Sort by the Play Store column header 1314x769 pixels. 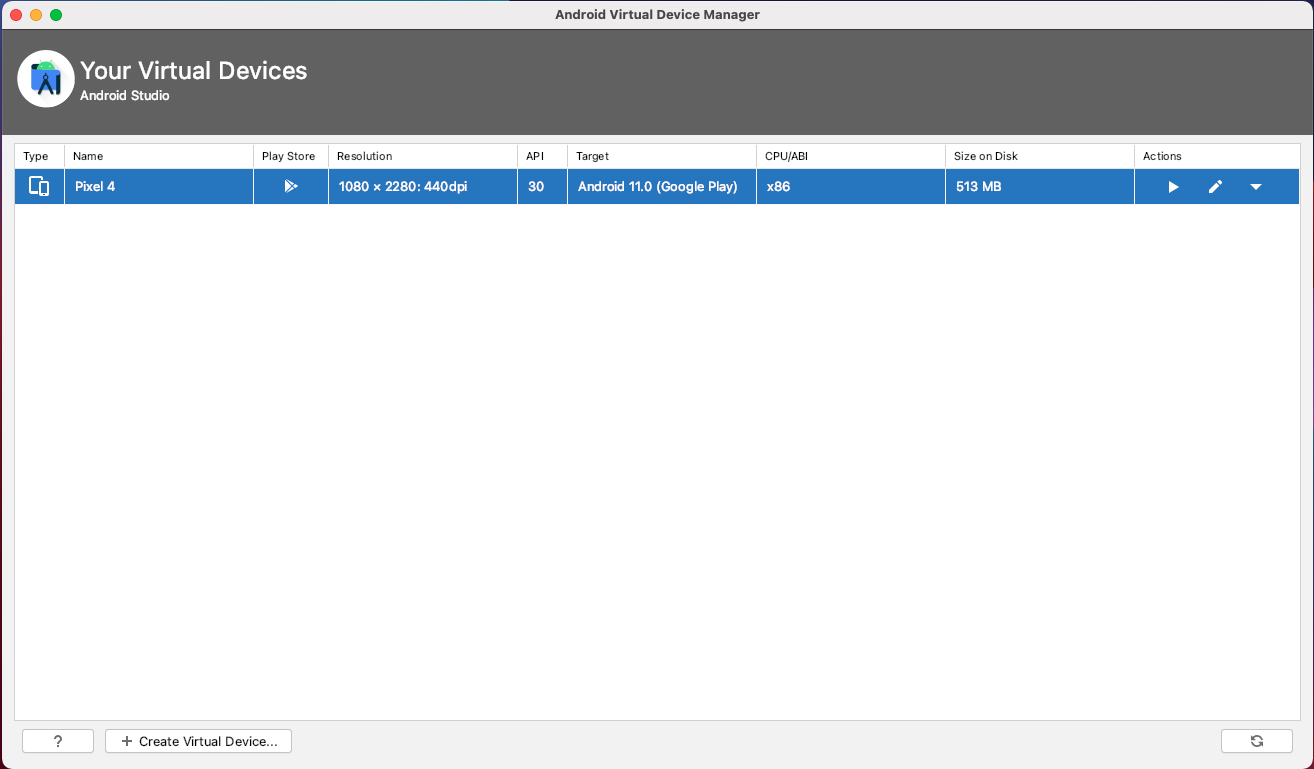(291, 156)
